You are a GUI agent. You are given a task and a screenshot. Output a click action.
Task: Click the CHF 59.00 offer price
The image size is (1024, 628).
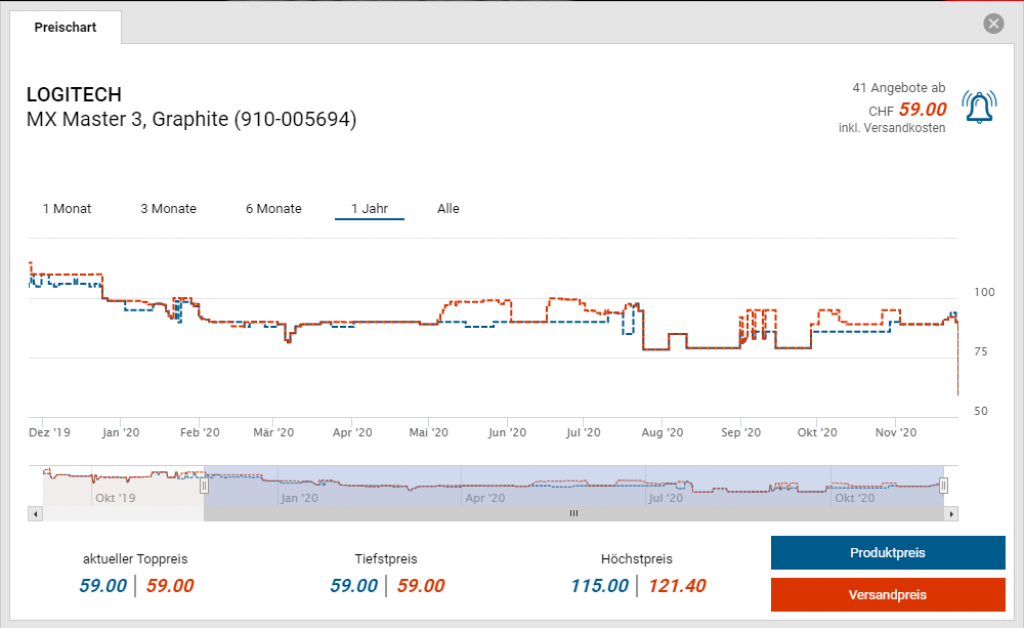(921, 110)
